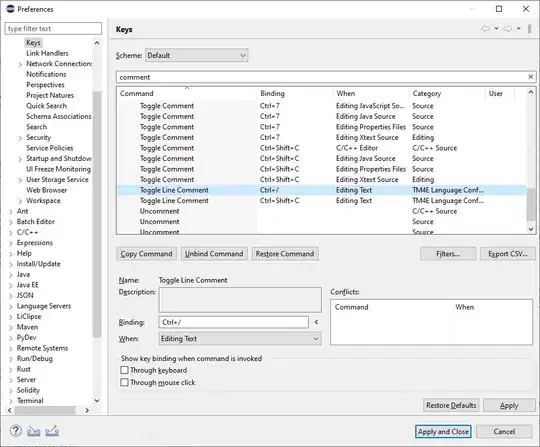Sort by the Binding column header
540x447 pixels.
272,93
